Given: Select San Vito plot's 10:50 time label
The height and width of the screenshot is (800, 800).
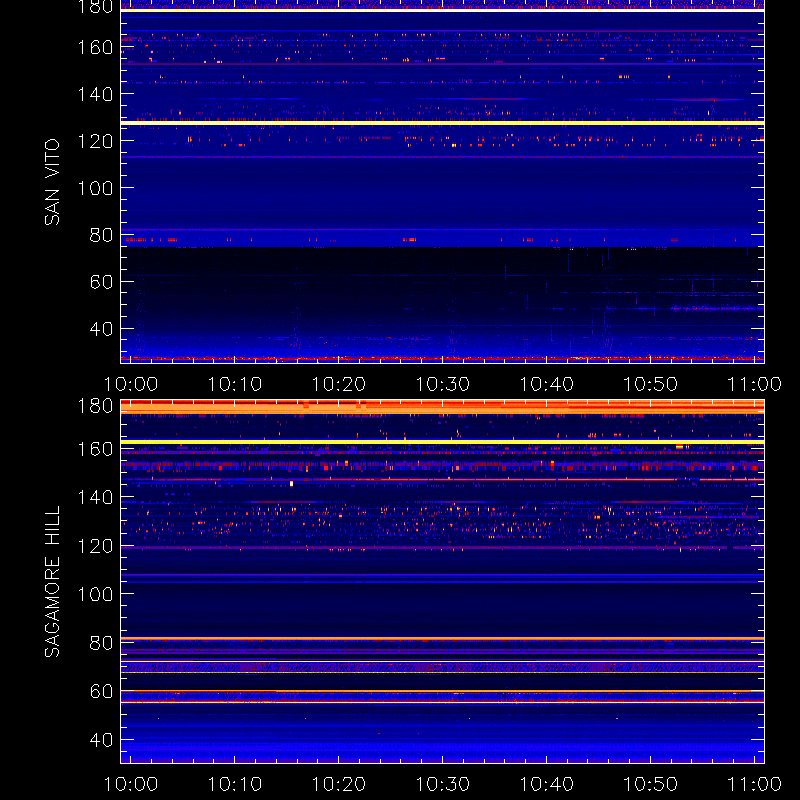Looking at the screenshot, I should 651,384.
